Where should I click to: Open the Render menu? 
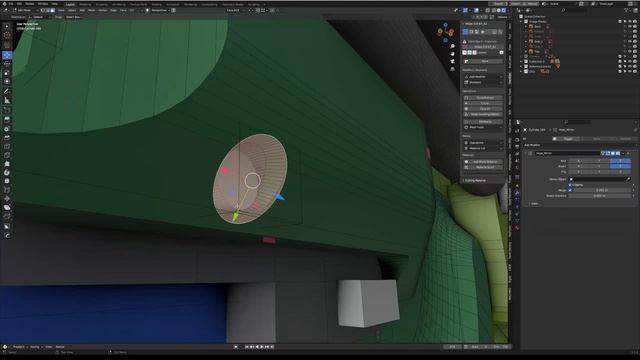(x=30, y=4)
